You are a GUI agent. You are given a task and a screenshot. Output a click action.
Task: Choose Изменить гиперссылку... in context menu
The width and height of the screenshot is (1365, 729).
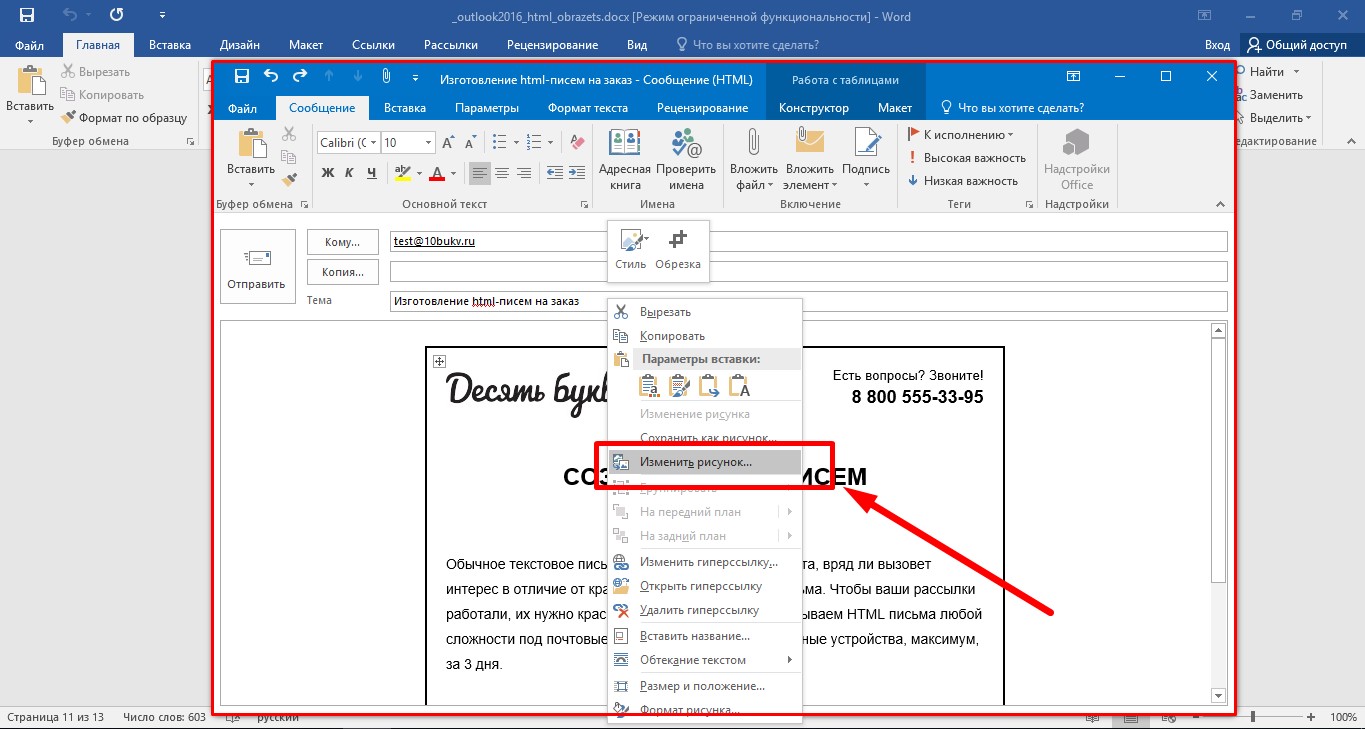pyautogui.click(x=705, y=562)
